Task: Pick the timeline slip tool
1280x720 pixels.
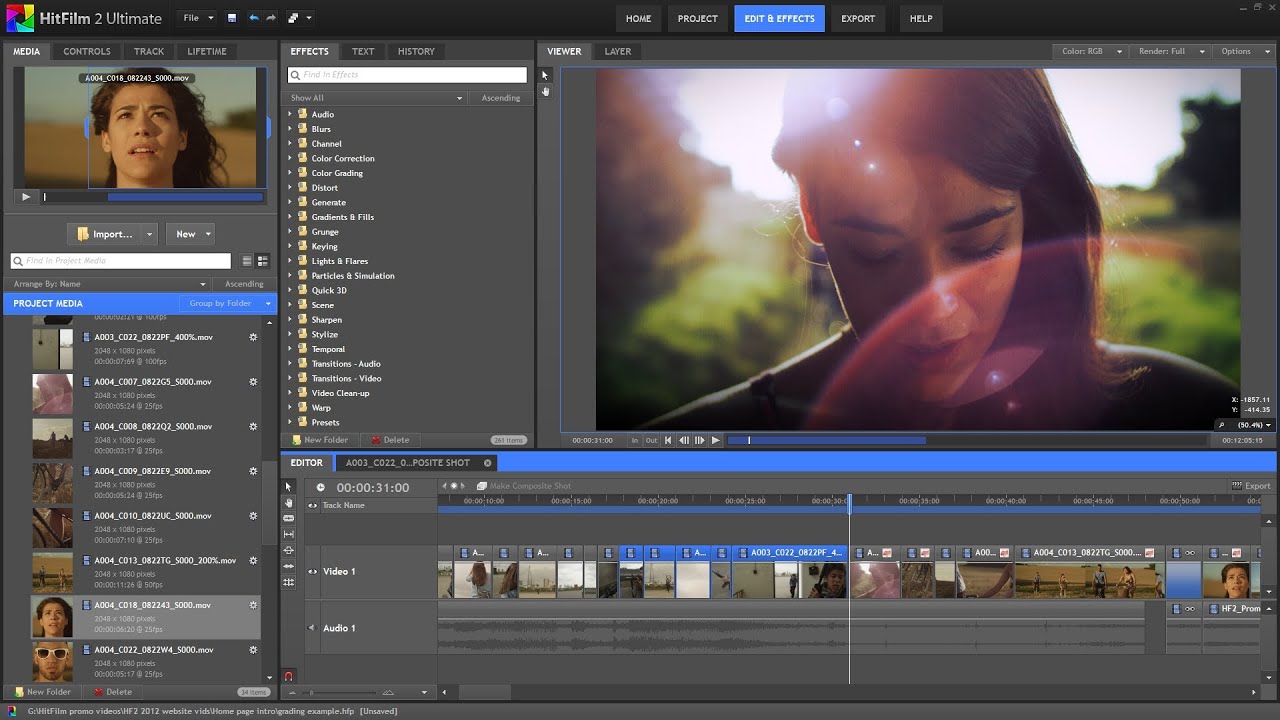Action: 289,534
